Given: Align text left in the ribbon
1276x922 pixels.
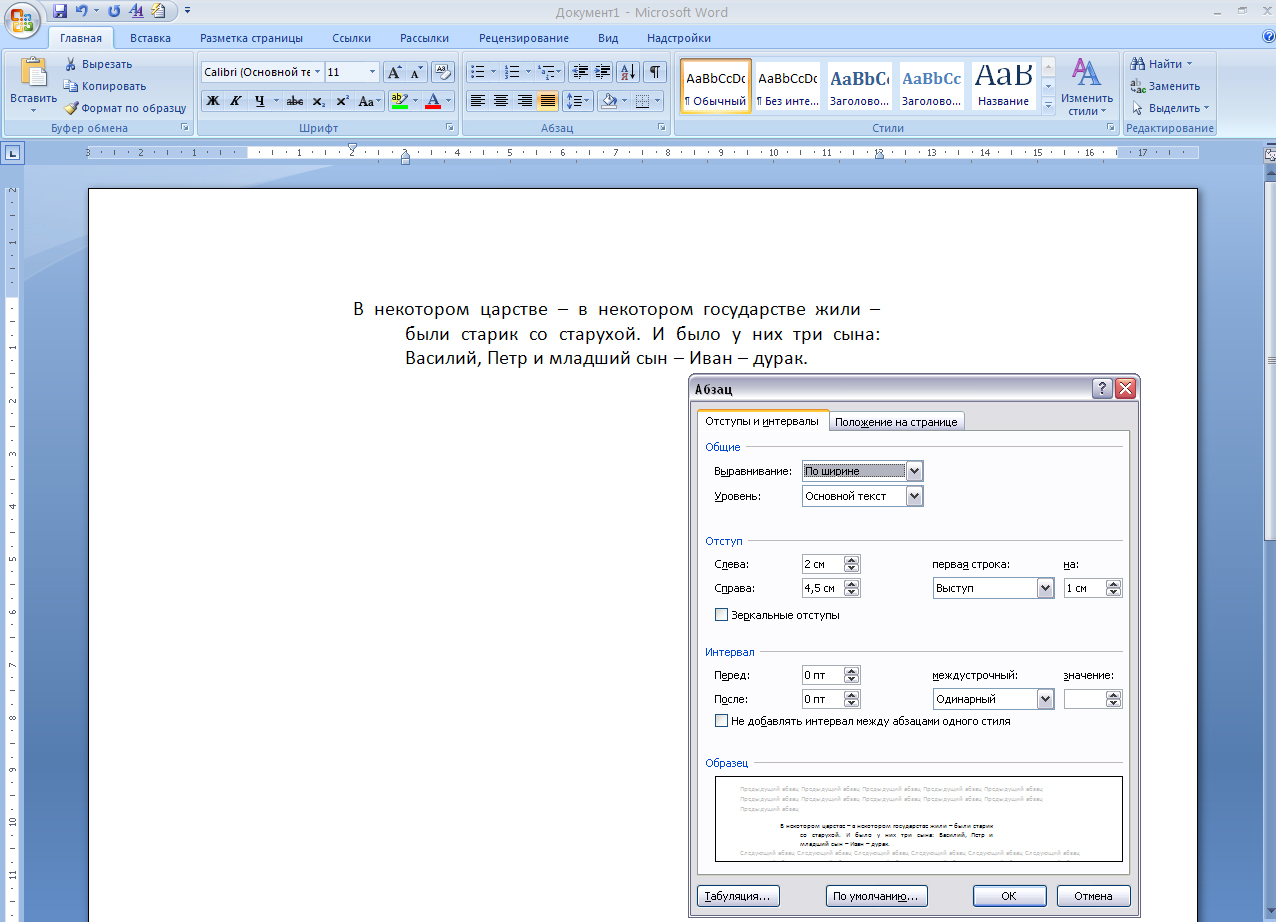Looking at the screenshot, I should 477,101.
